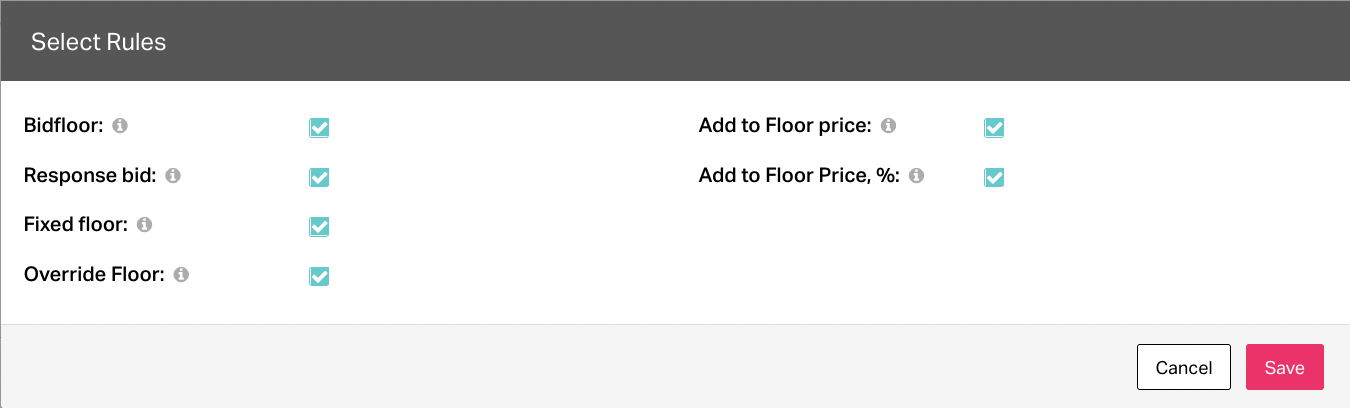
Task: Show the Response bid info tooltip icon
Action: (172, 176)
